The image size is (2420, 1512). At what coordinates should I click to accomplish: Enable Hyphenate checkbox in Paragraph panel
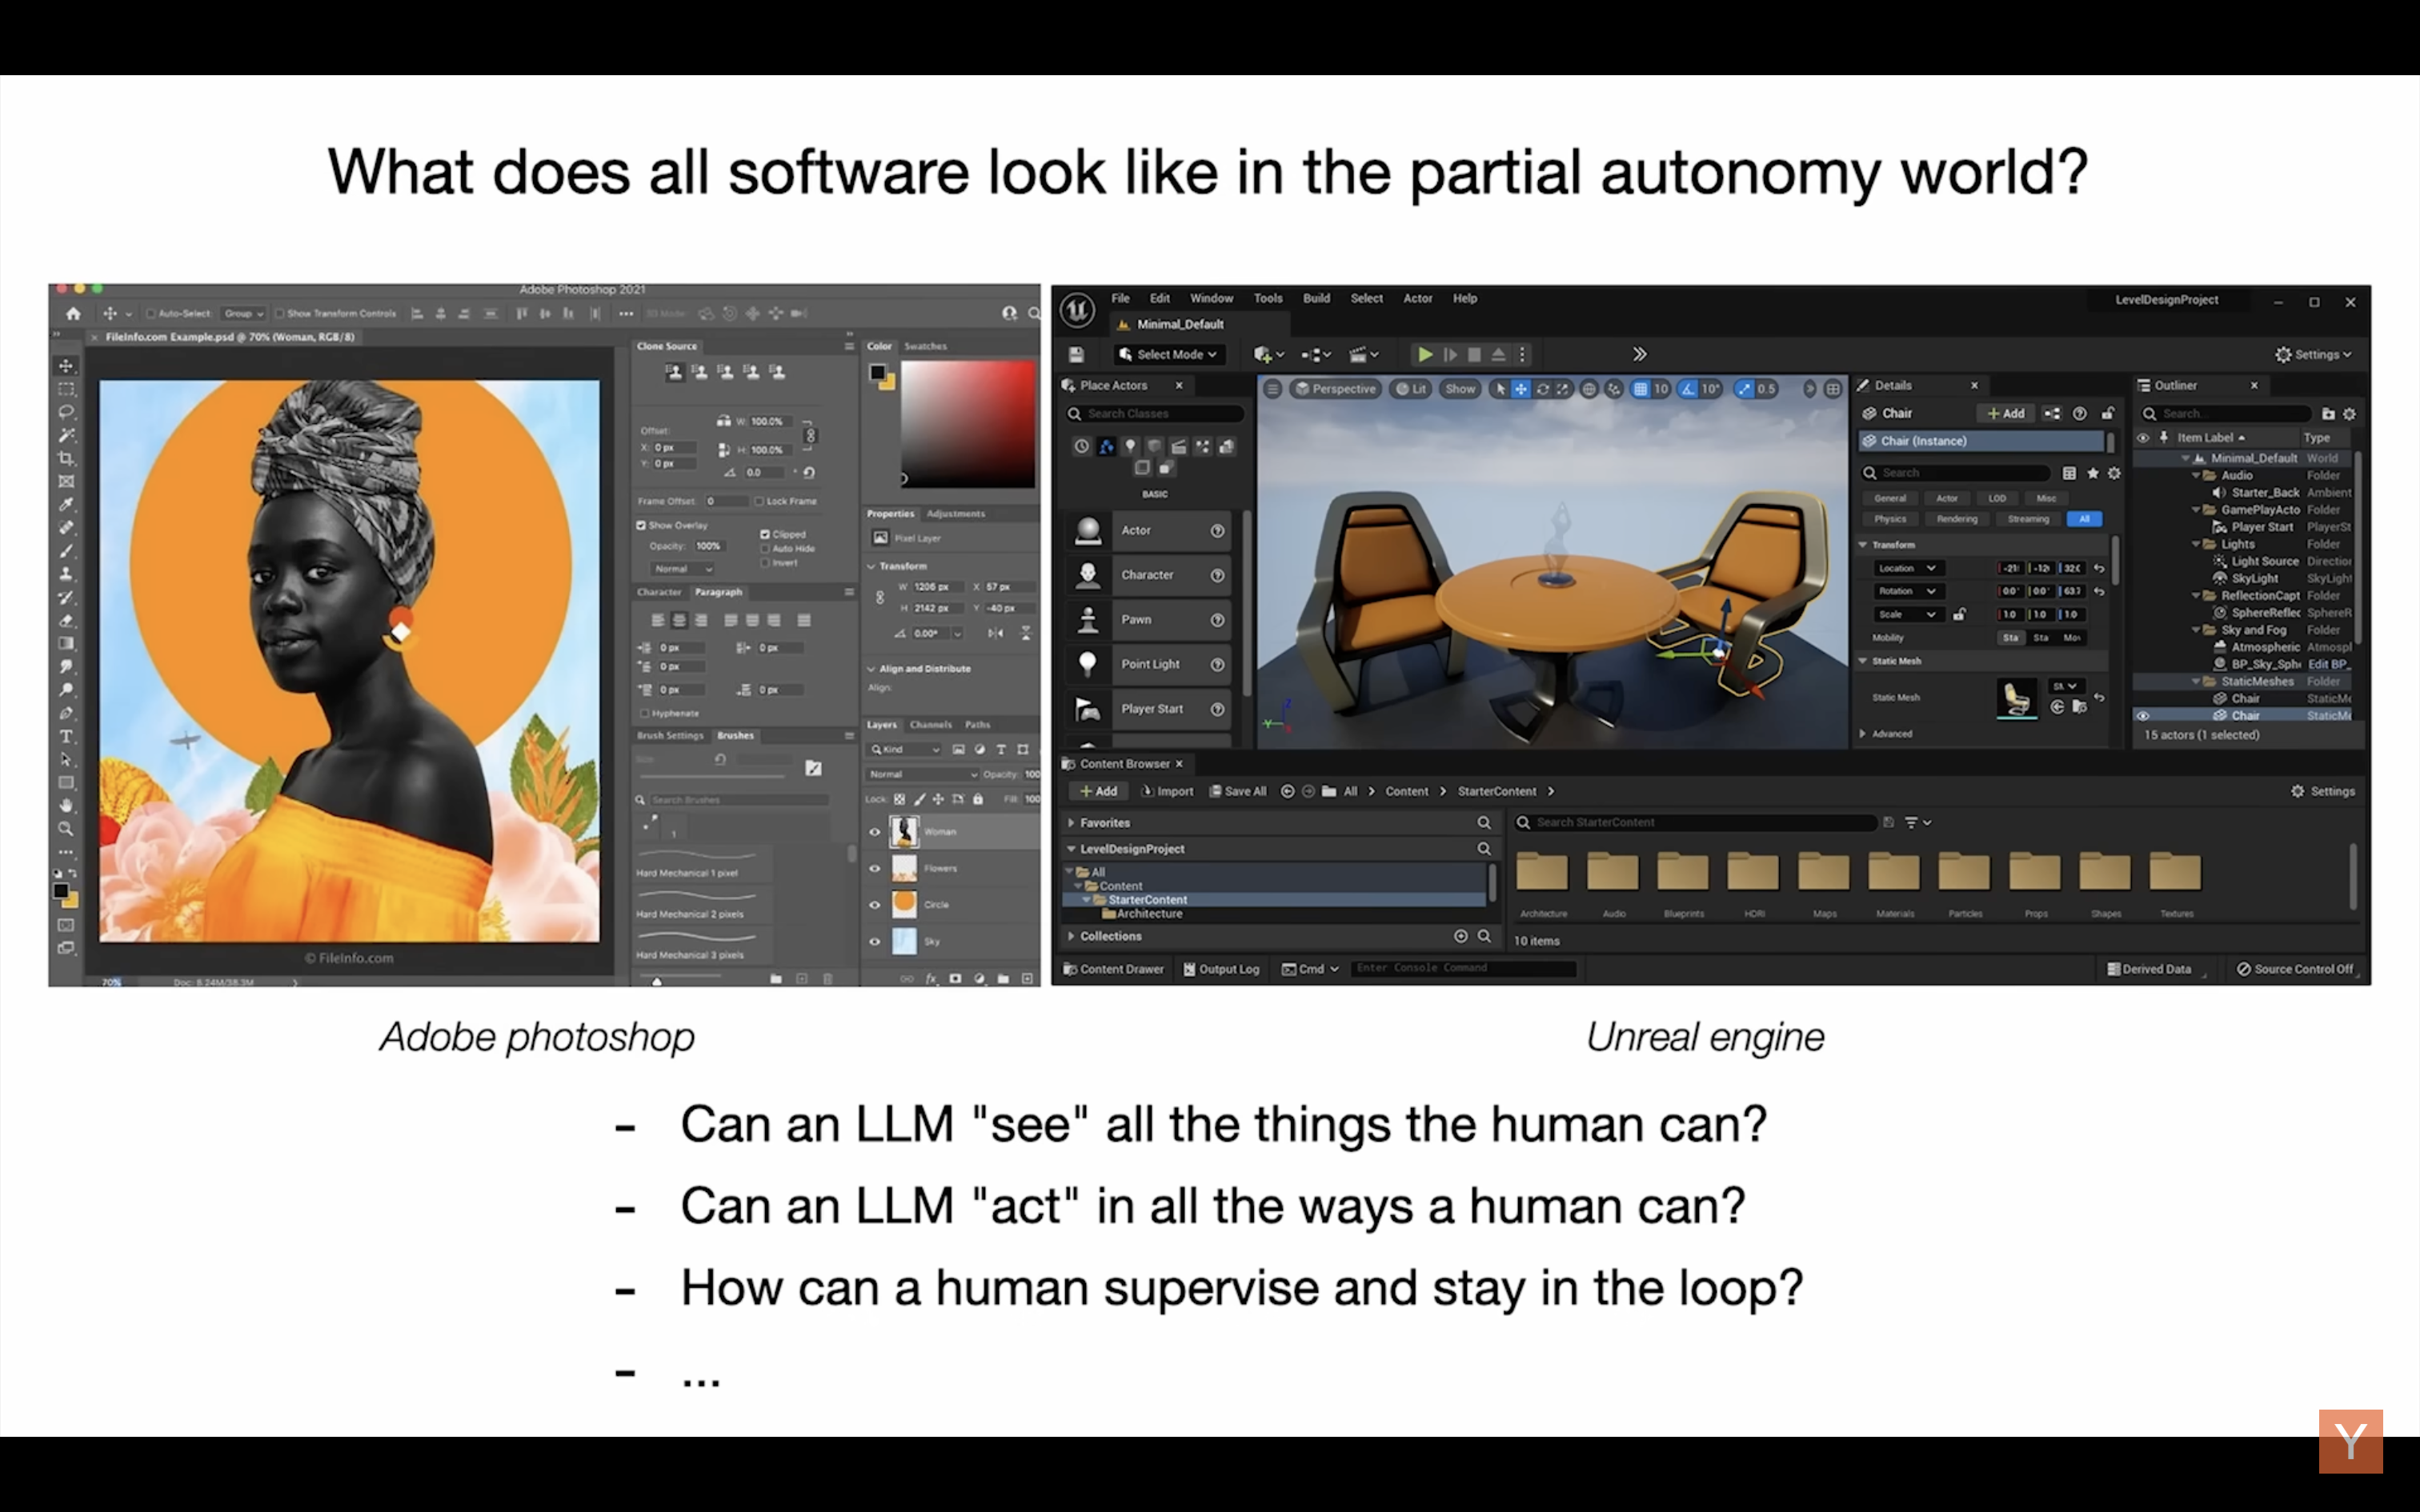[644, 713]
